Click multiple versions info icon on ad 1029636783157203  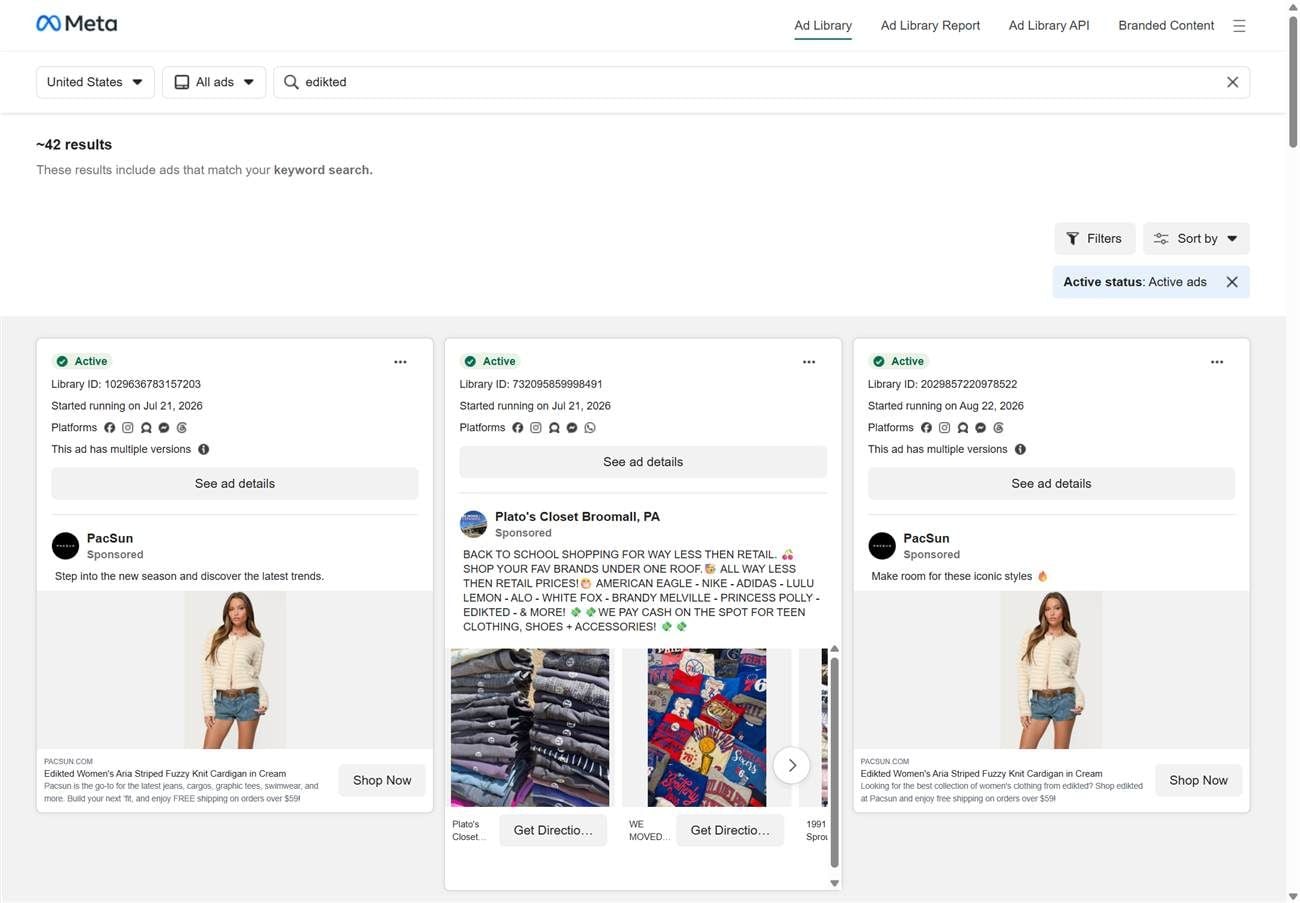click(204, 450)
